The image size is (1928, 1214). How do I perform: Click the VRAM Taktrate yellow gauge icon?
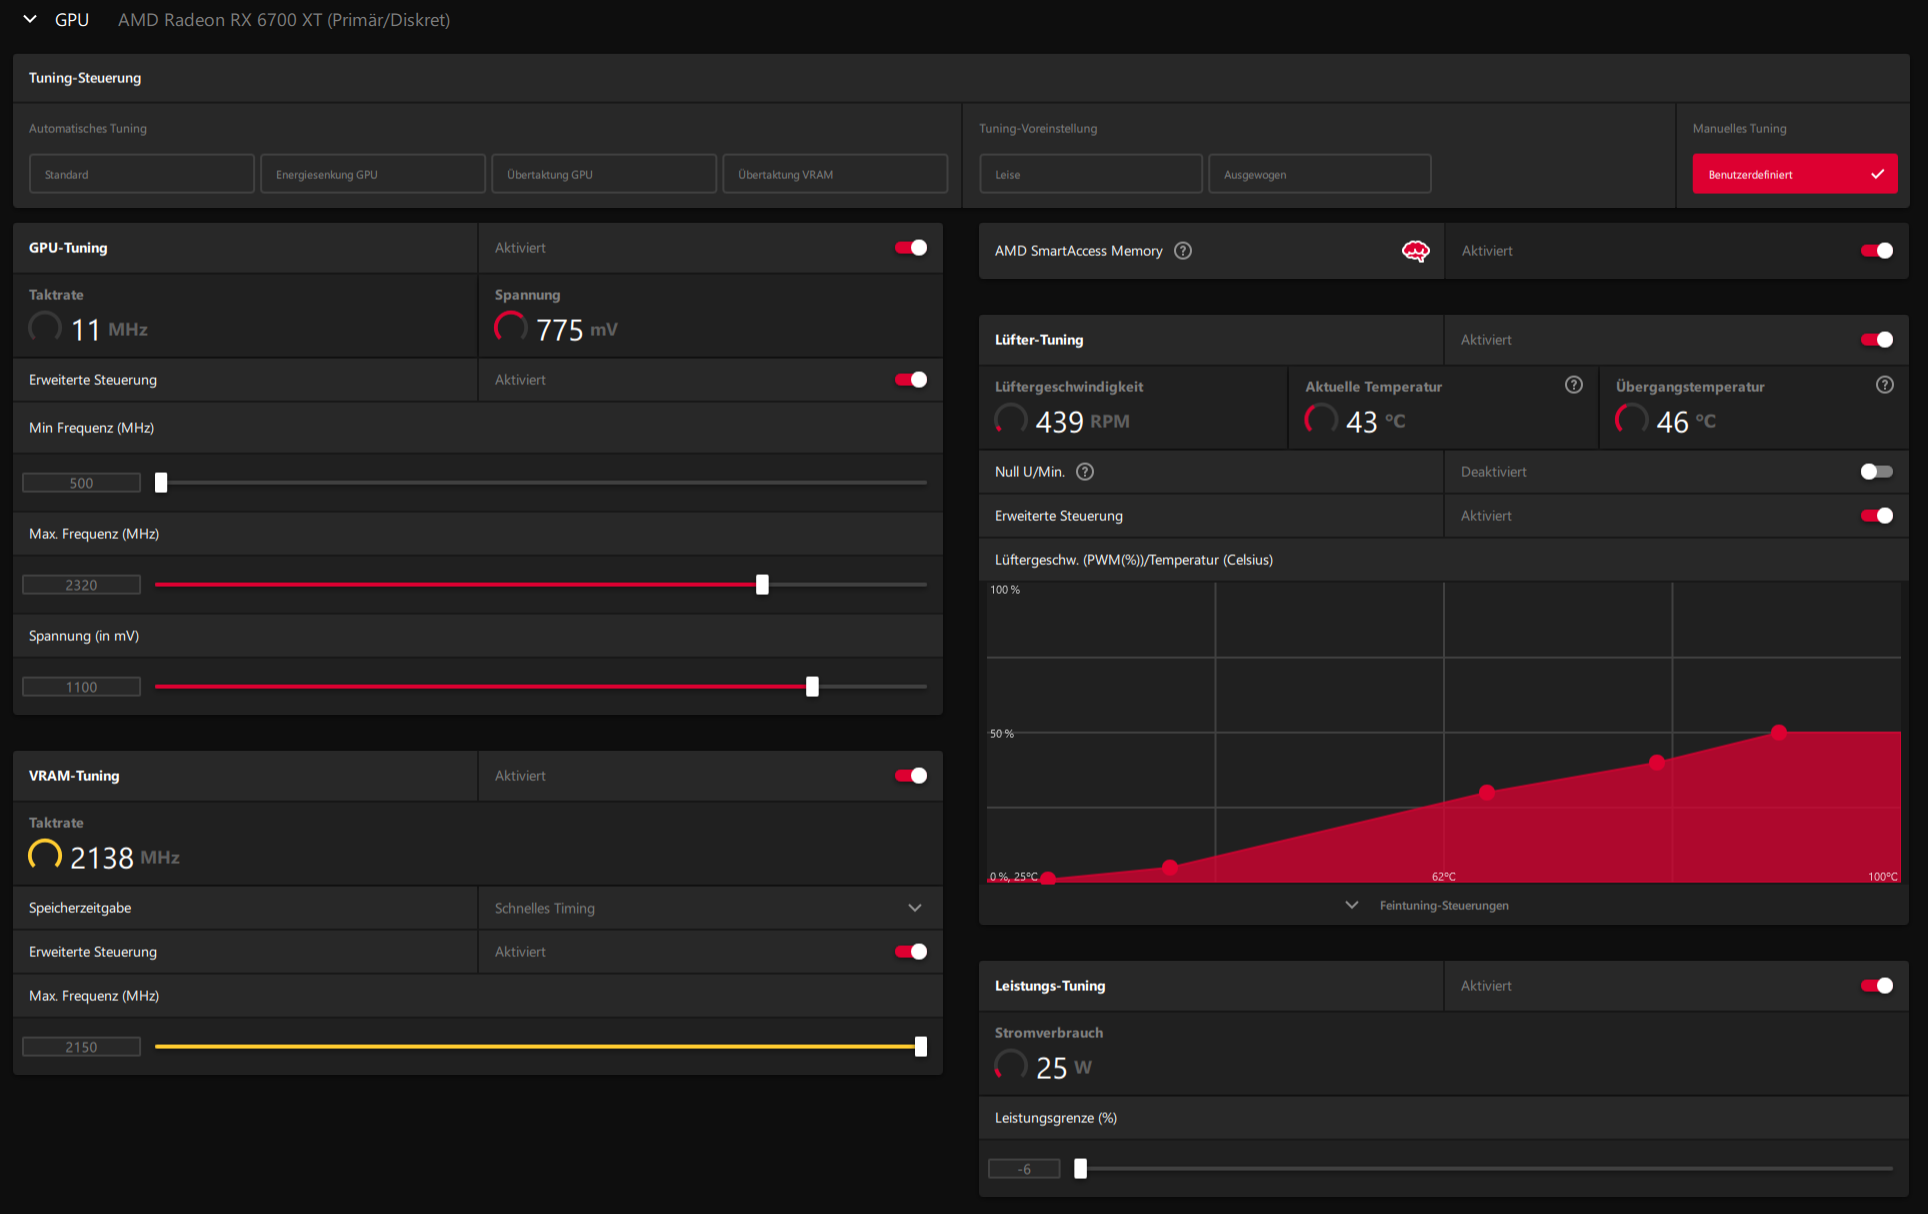(45, 855)
